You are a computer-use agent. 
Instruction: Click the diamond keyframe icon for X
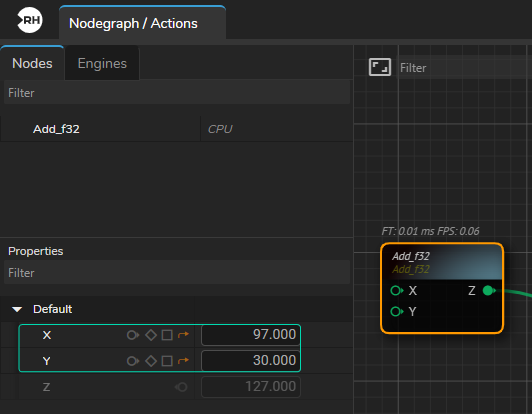pos(151,335)
